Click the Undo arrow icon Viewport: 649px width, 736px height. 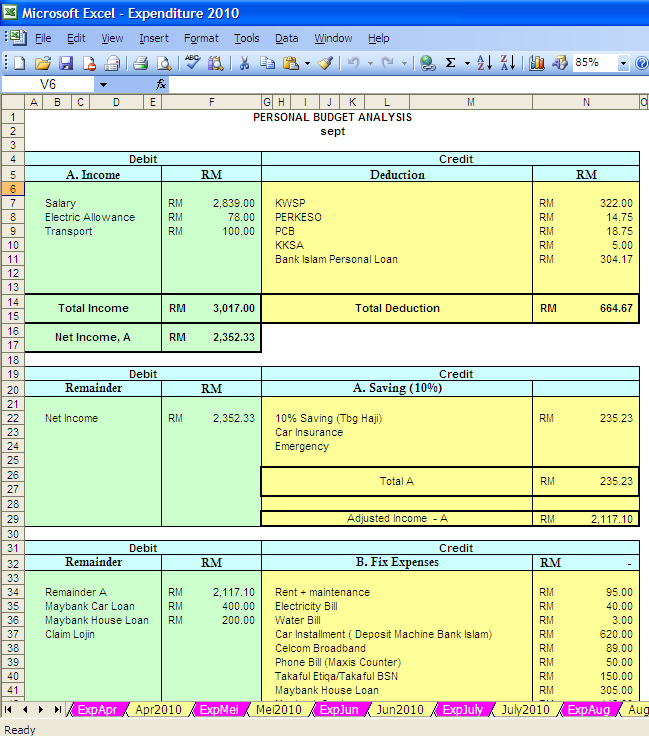(x=354, y=63)
